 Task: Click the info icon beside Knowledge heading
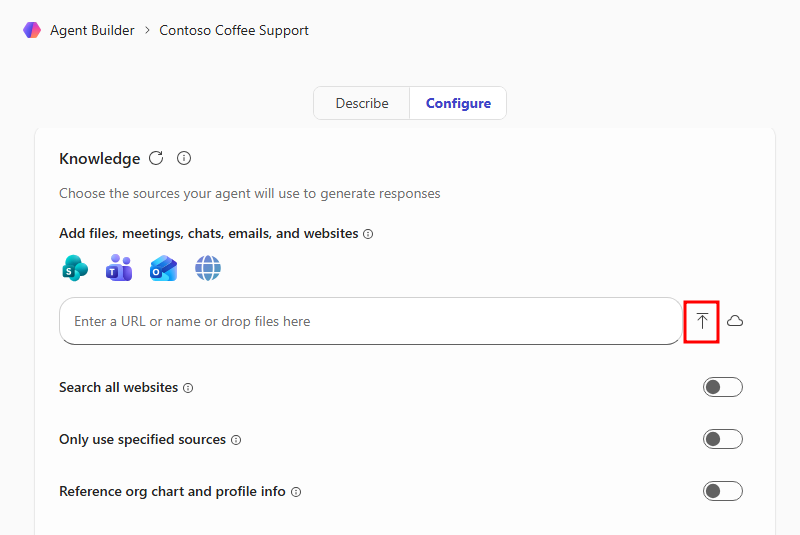(x=184, y=158)
